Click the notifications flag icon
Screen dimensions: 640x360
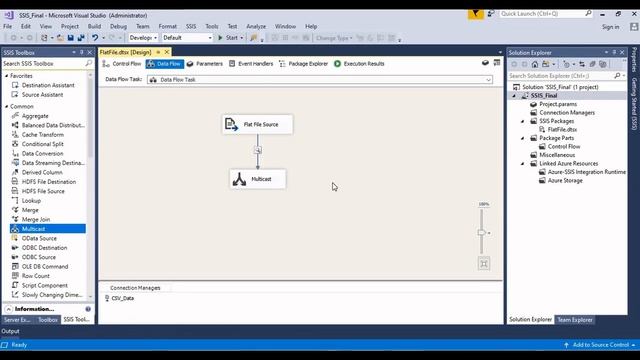tap(476, 14)
